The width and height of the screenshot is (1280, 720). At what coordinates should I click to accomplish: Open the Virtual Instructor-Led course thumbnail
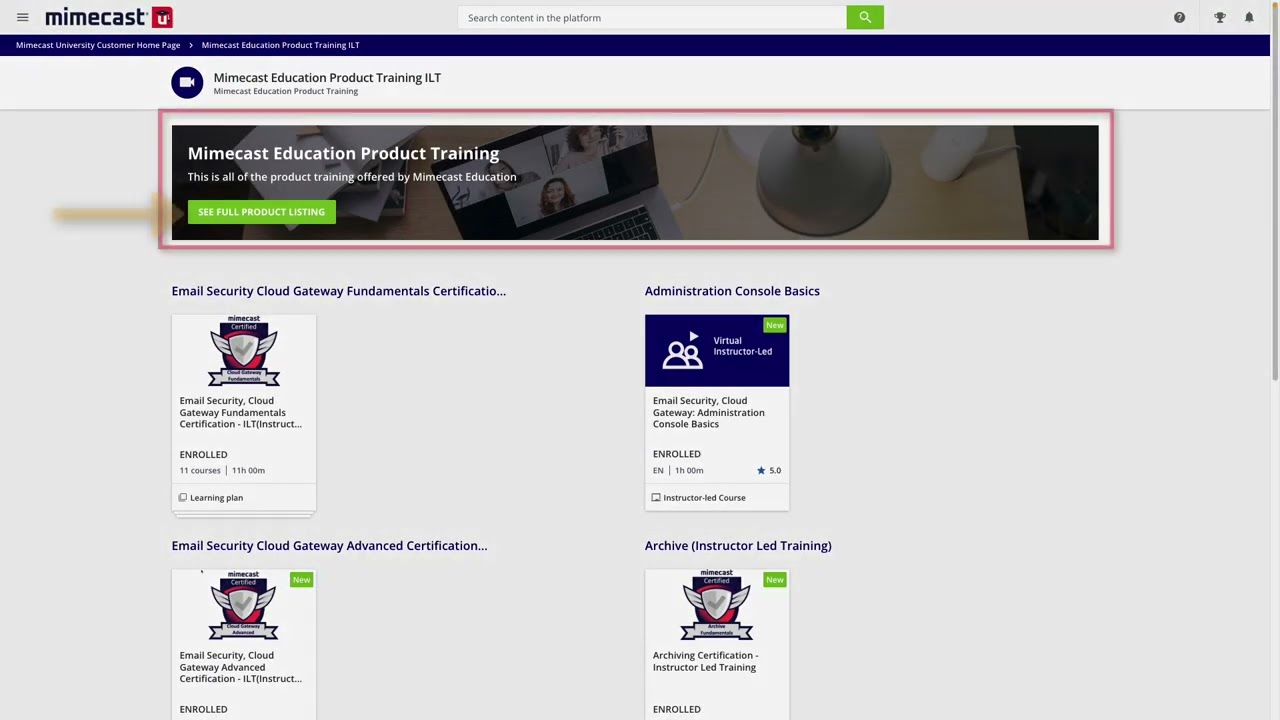coord(717,351)
